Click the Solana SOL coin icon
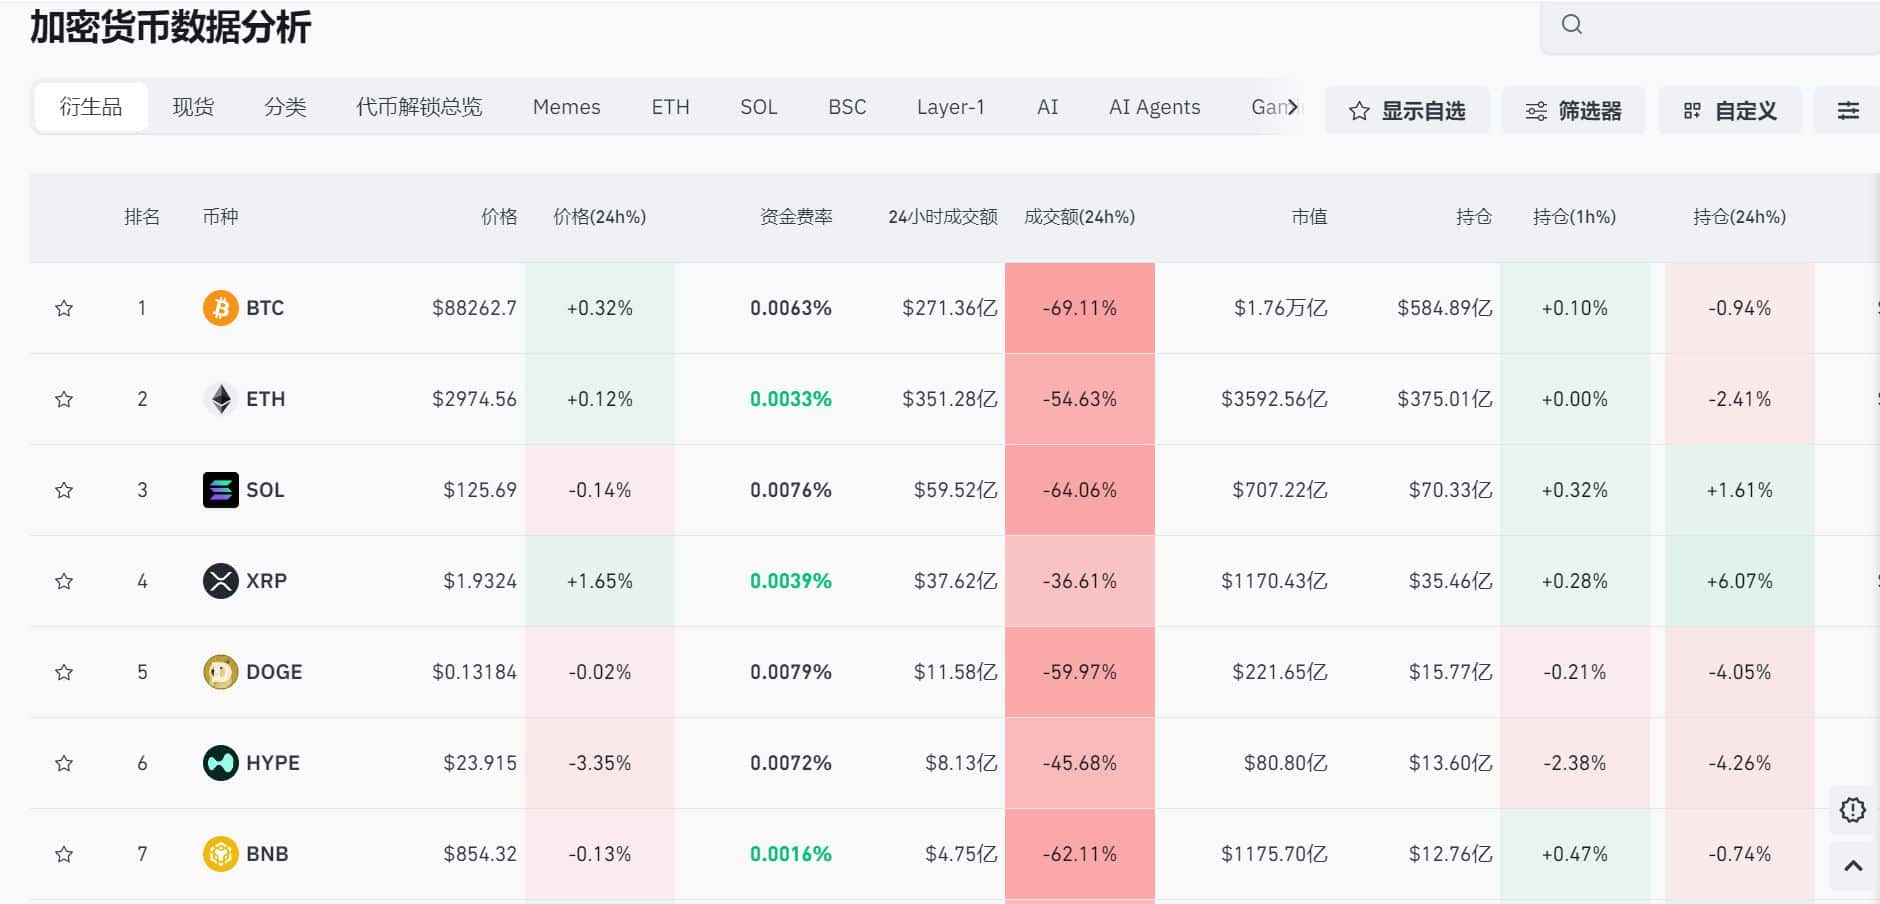Screen dimensions: 1880x904 coord(220,490)
